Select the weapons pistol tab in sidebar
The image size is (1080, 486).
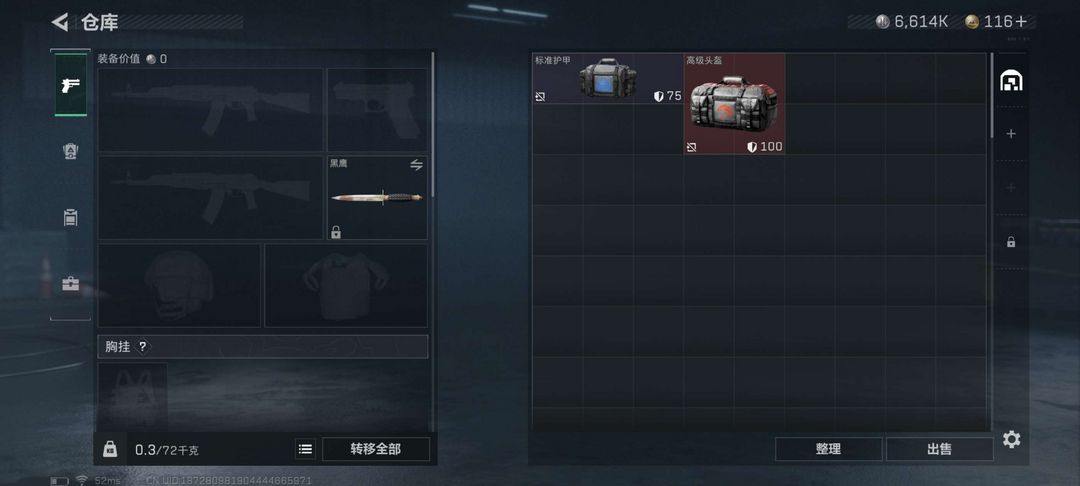70,85
